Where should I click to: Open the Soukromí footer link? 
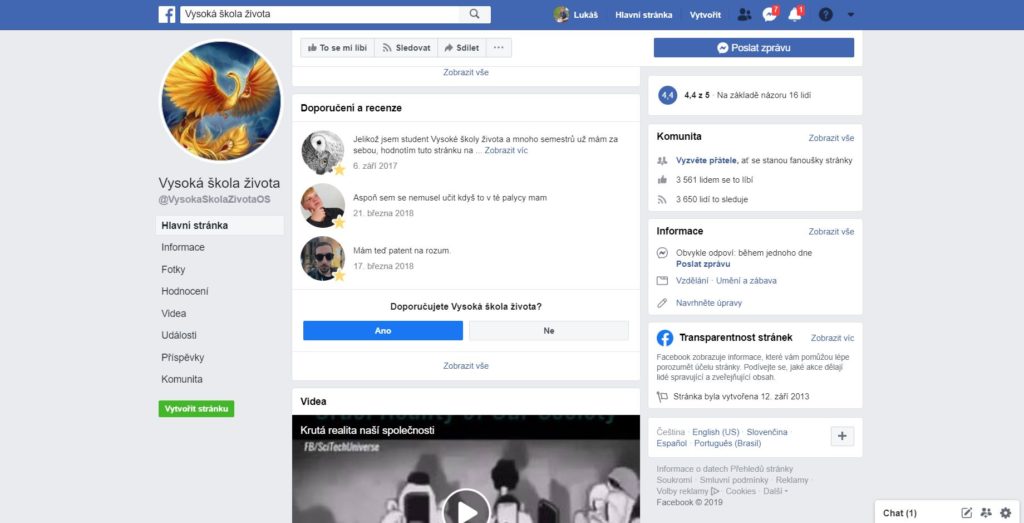coord(674,480)
